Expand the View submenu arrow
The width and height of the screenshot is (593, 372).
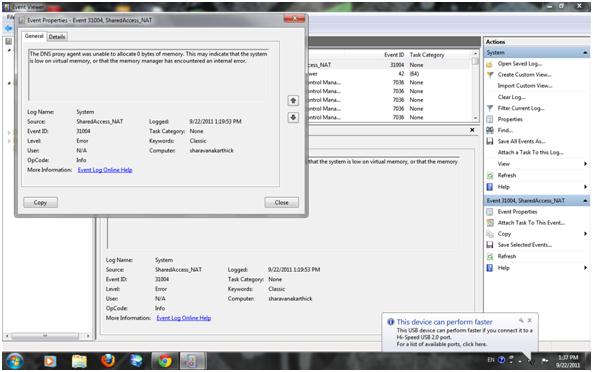[585, 164]
